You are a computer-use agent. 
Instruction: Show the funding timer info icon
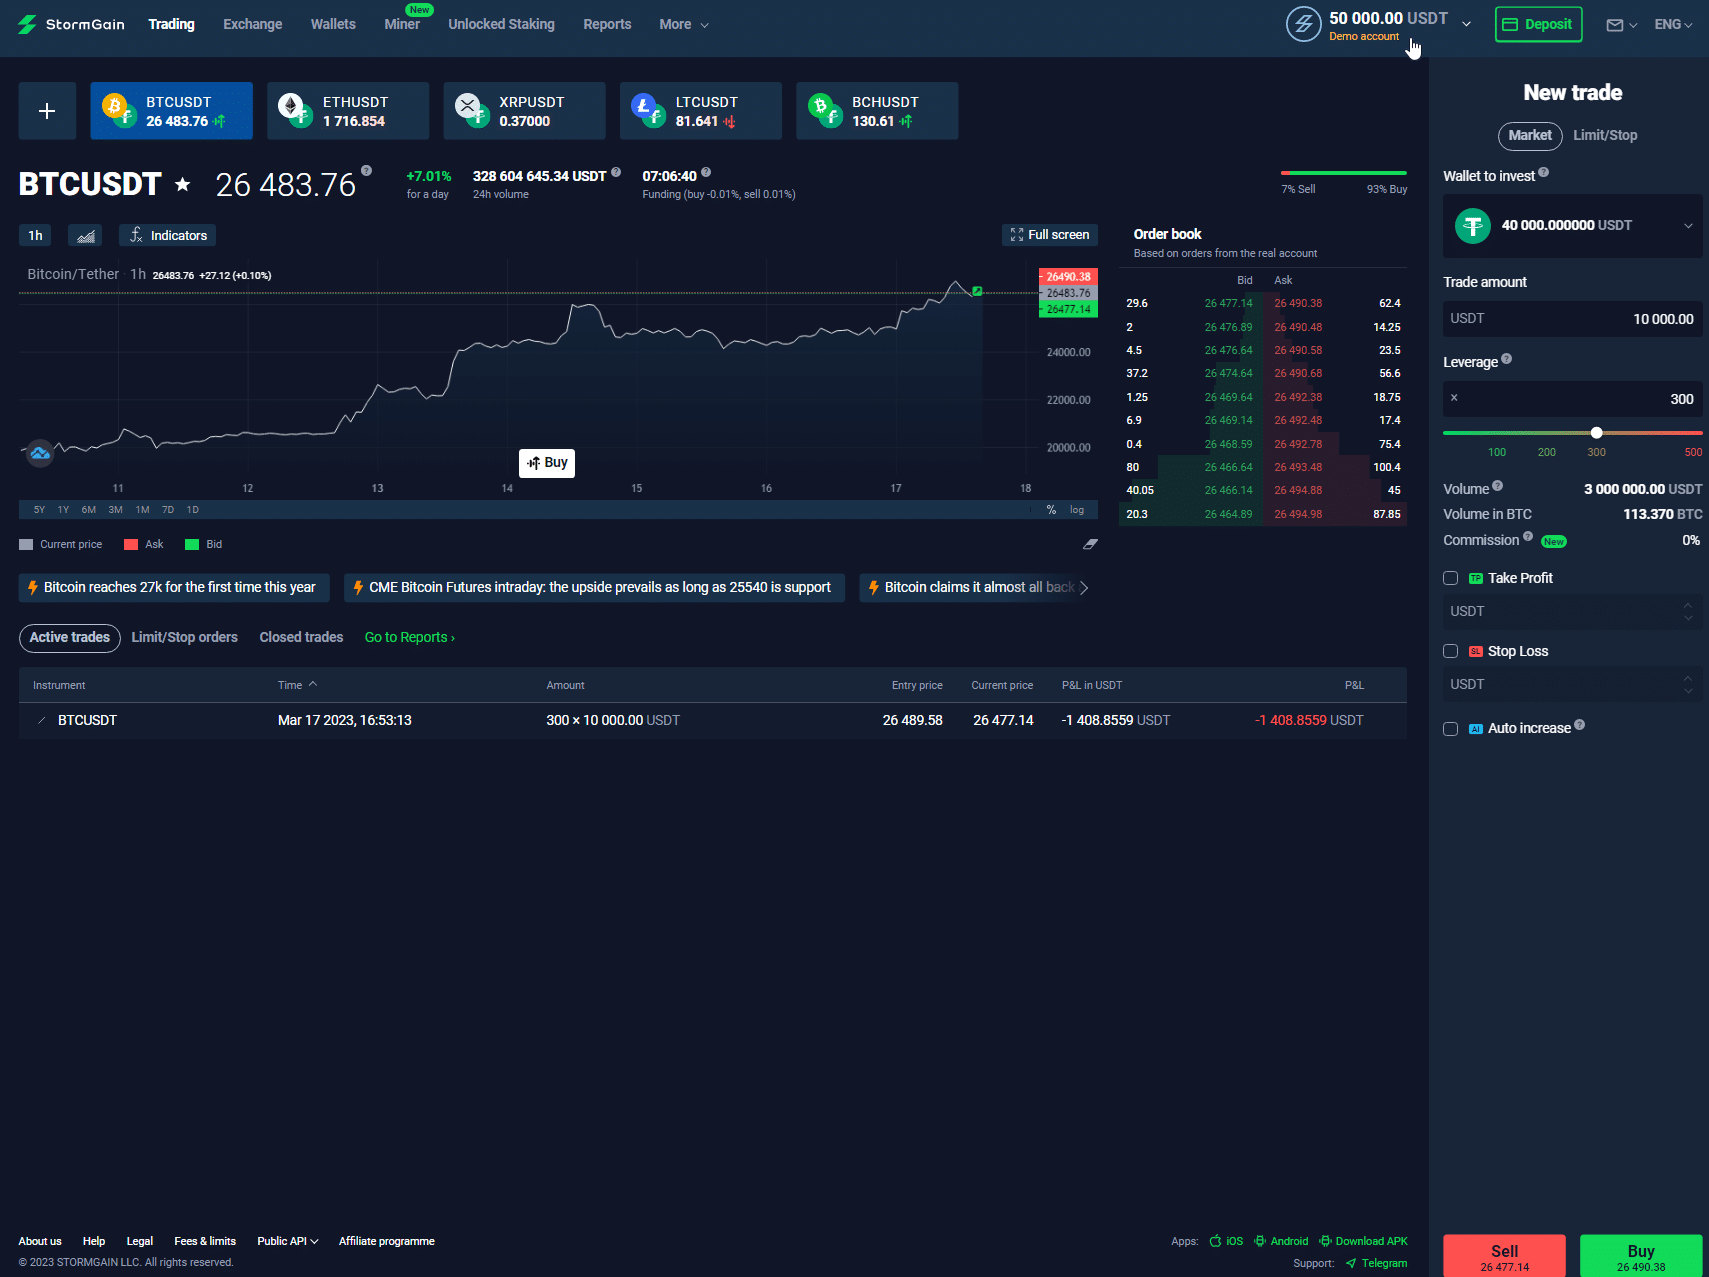706,172
